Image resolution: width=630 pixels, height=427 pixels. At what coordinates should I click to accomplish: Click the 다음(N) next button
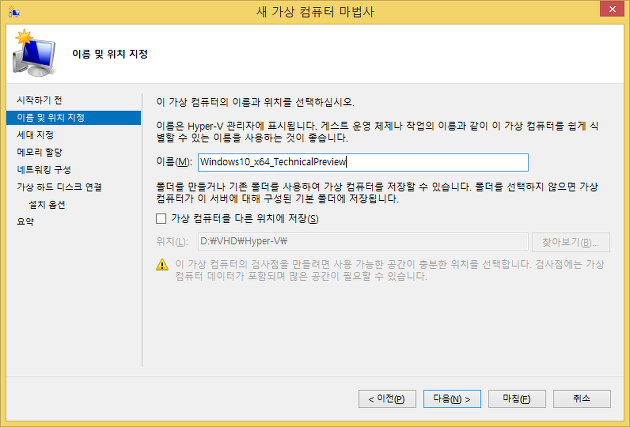click(x=452, y=399)
